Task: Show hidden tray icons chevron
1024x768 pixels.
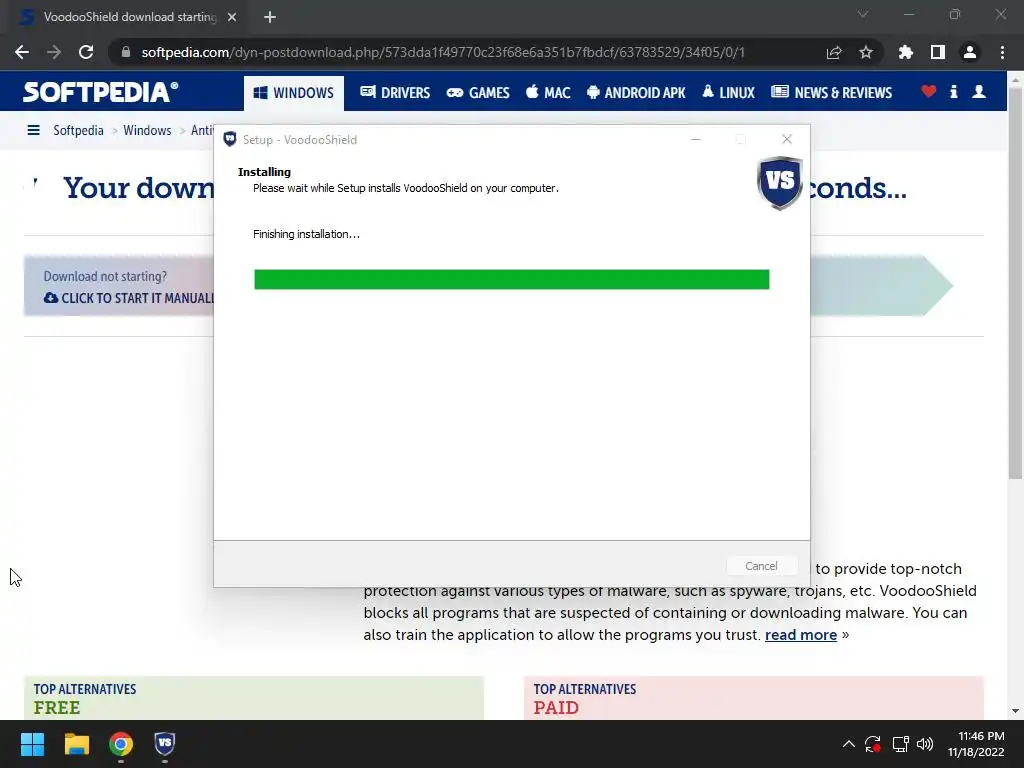Action: (x=848, y=744)
